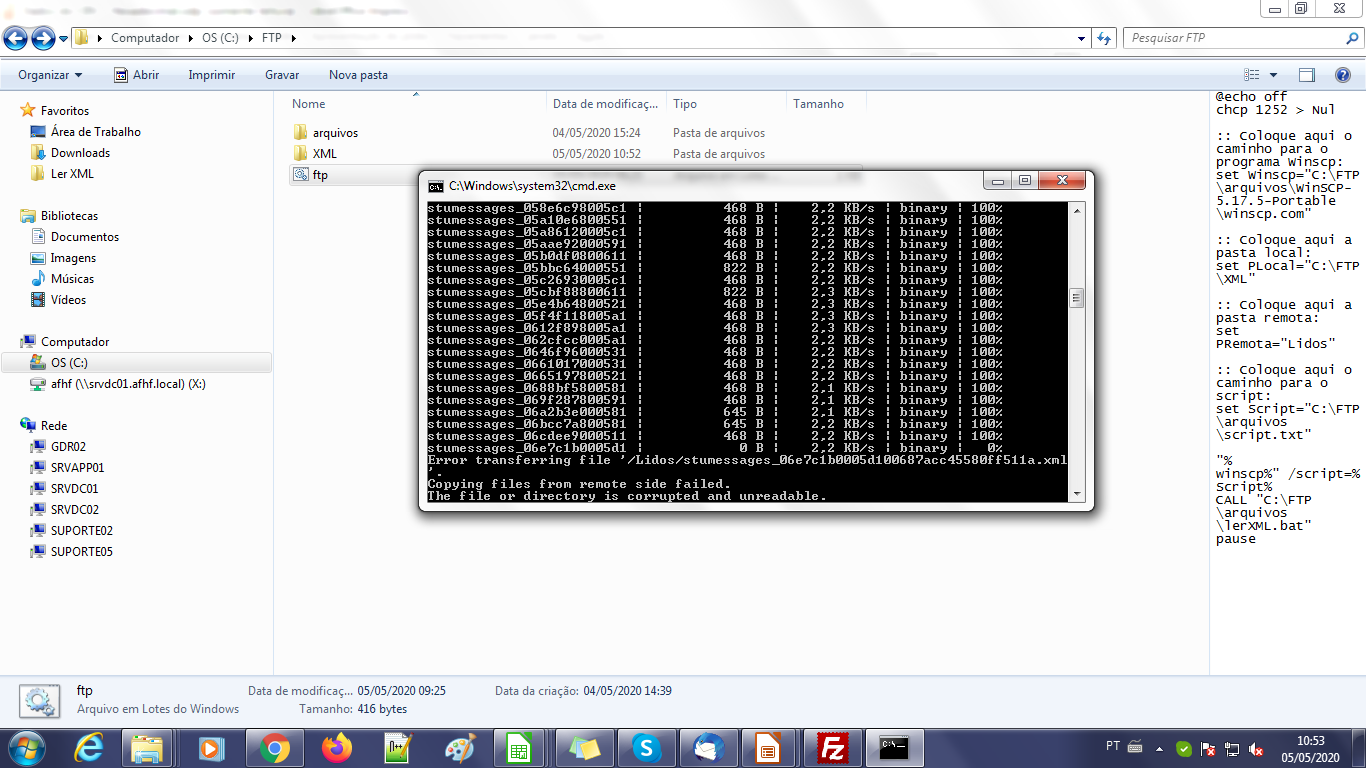Open network computer SUPORTE02
Image resolution: width=1366 pixels, height=768 pixels.
pos(81,531)
